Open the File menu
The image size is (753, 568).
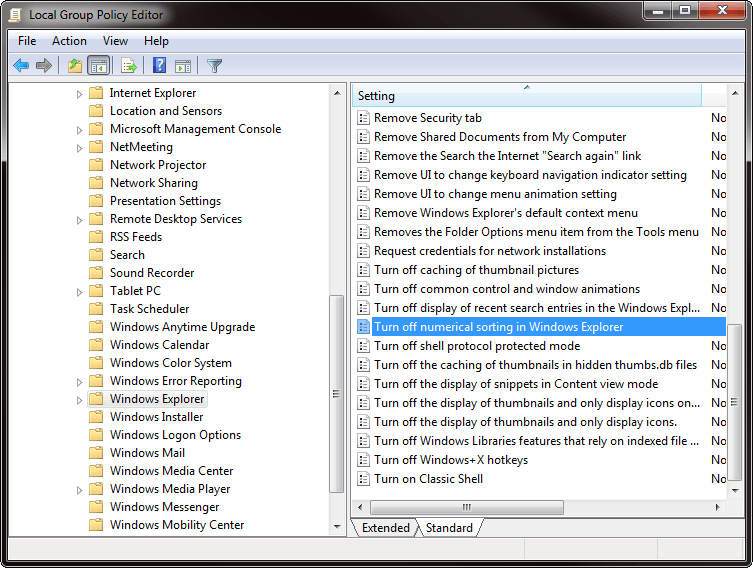pyautogui.click(x=27, y=41)
